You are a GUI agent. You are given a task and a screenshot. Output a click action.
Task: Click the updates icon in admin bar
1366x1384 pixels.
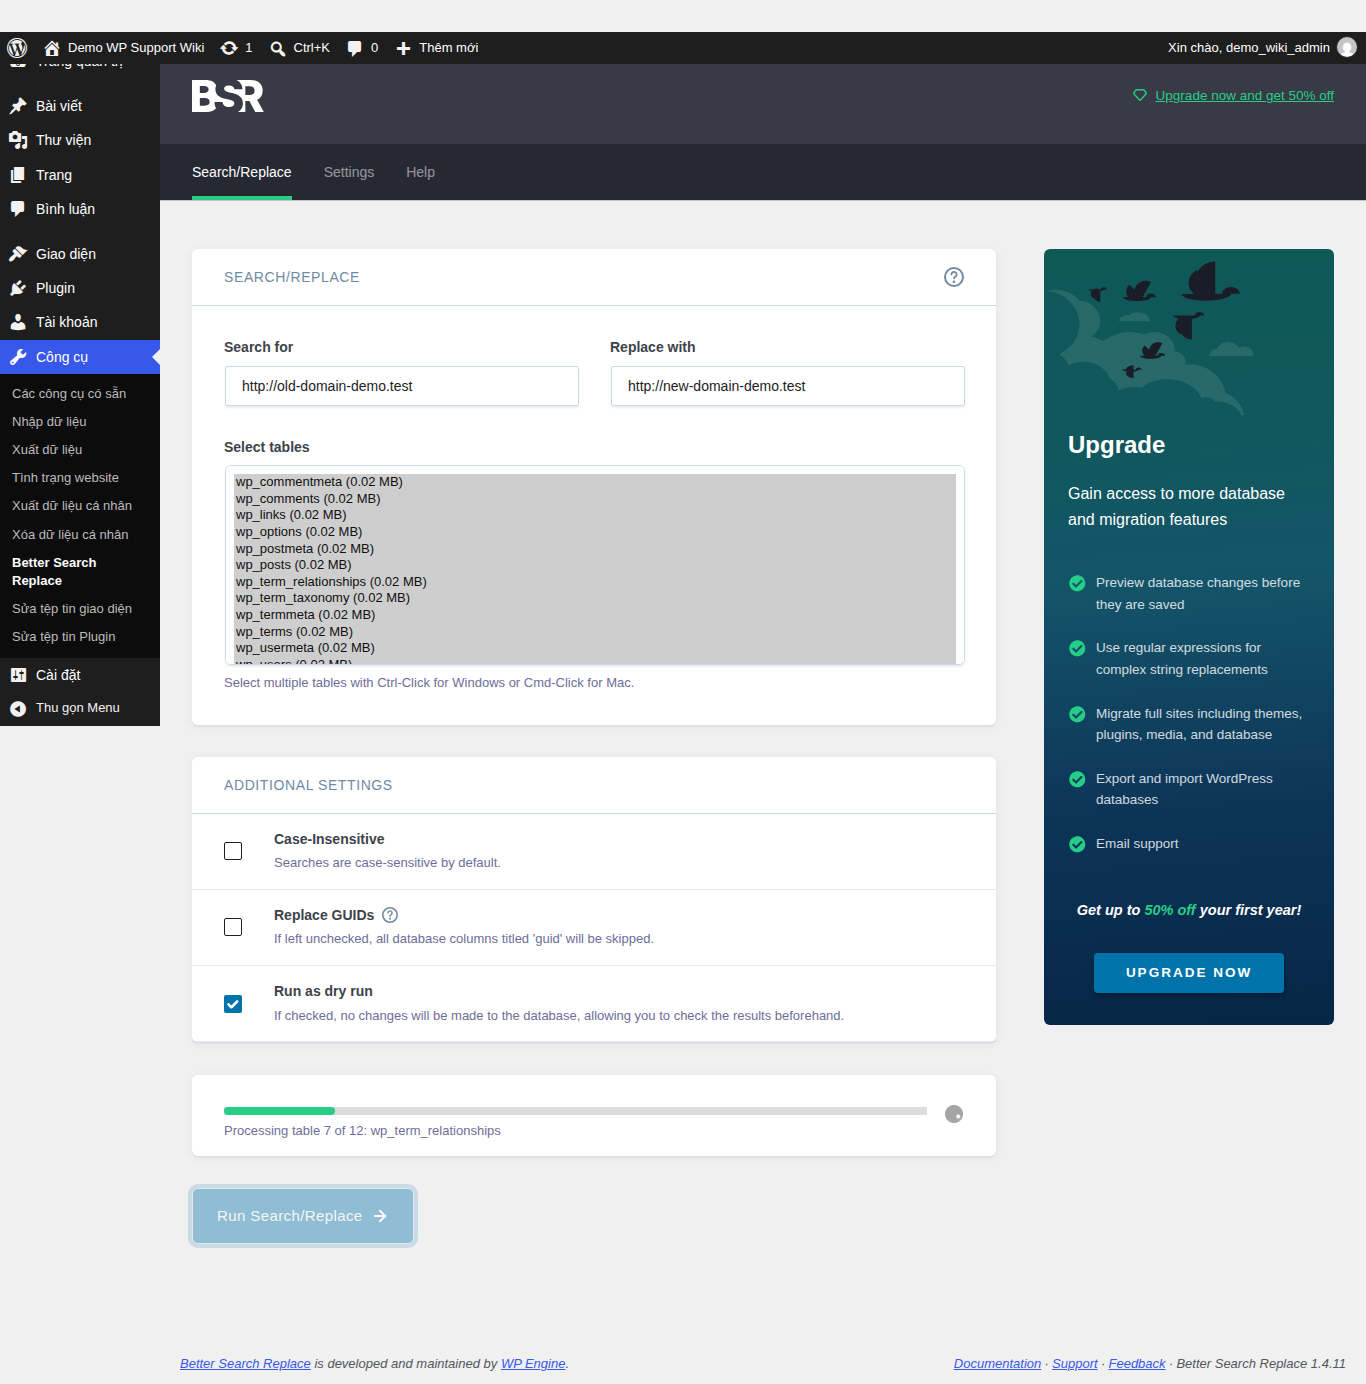point(229,48)
